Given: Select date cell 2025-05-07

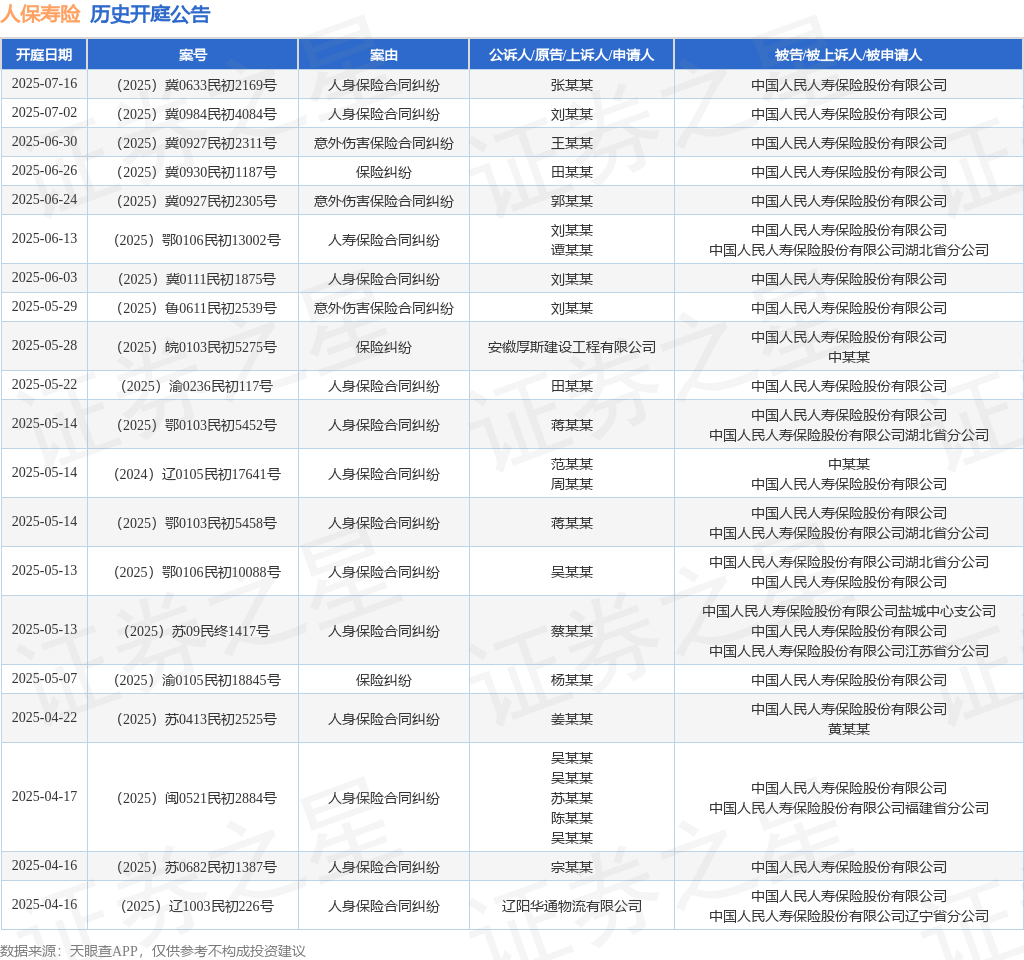Looking at the screenshot, I should (x=44, y=679).
